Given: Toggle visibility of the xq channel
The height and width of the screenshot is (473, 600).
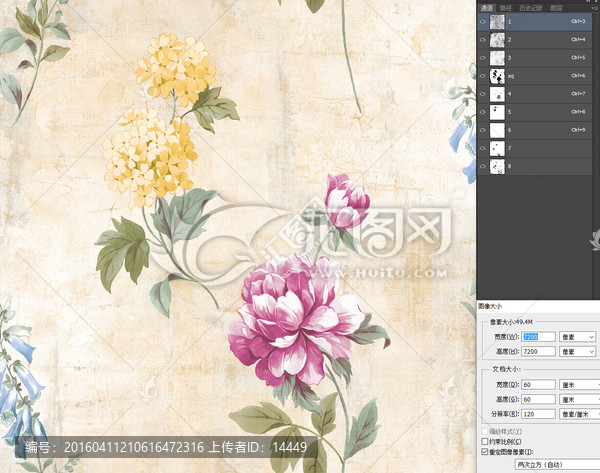Looking at the screenshot, I should [x=483, y=76].
